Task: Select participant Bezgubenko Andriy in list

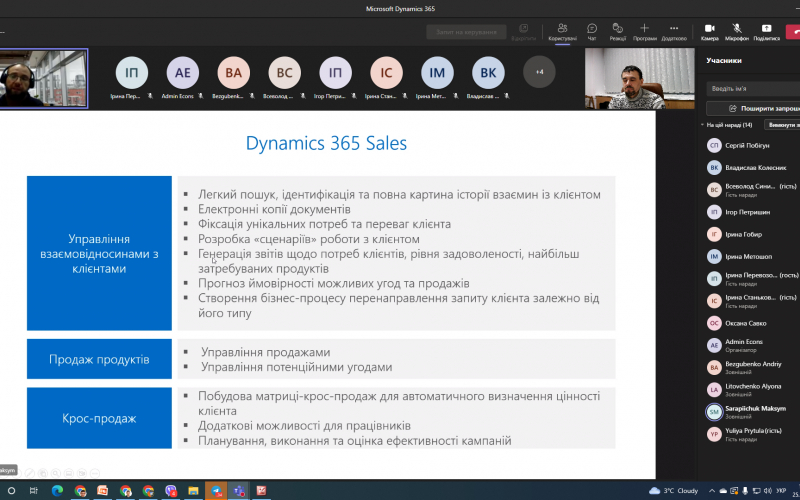Action: (x=753, y=367)
